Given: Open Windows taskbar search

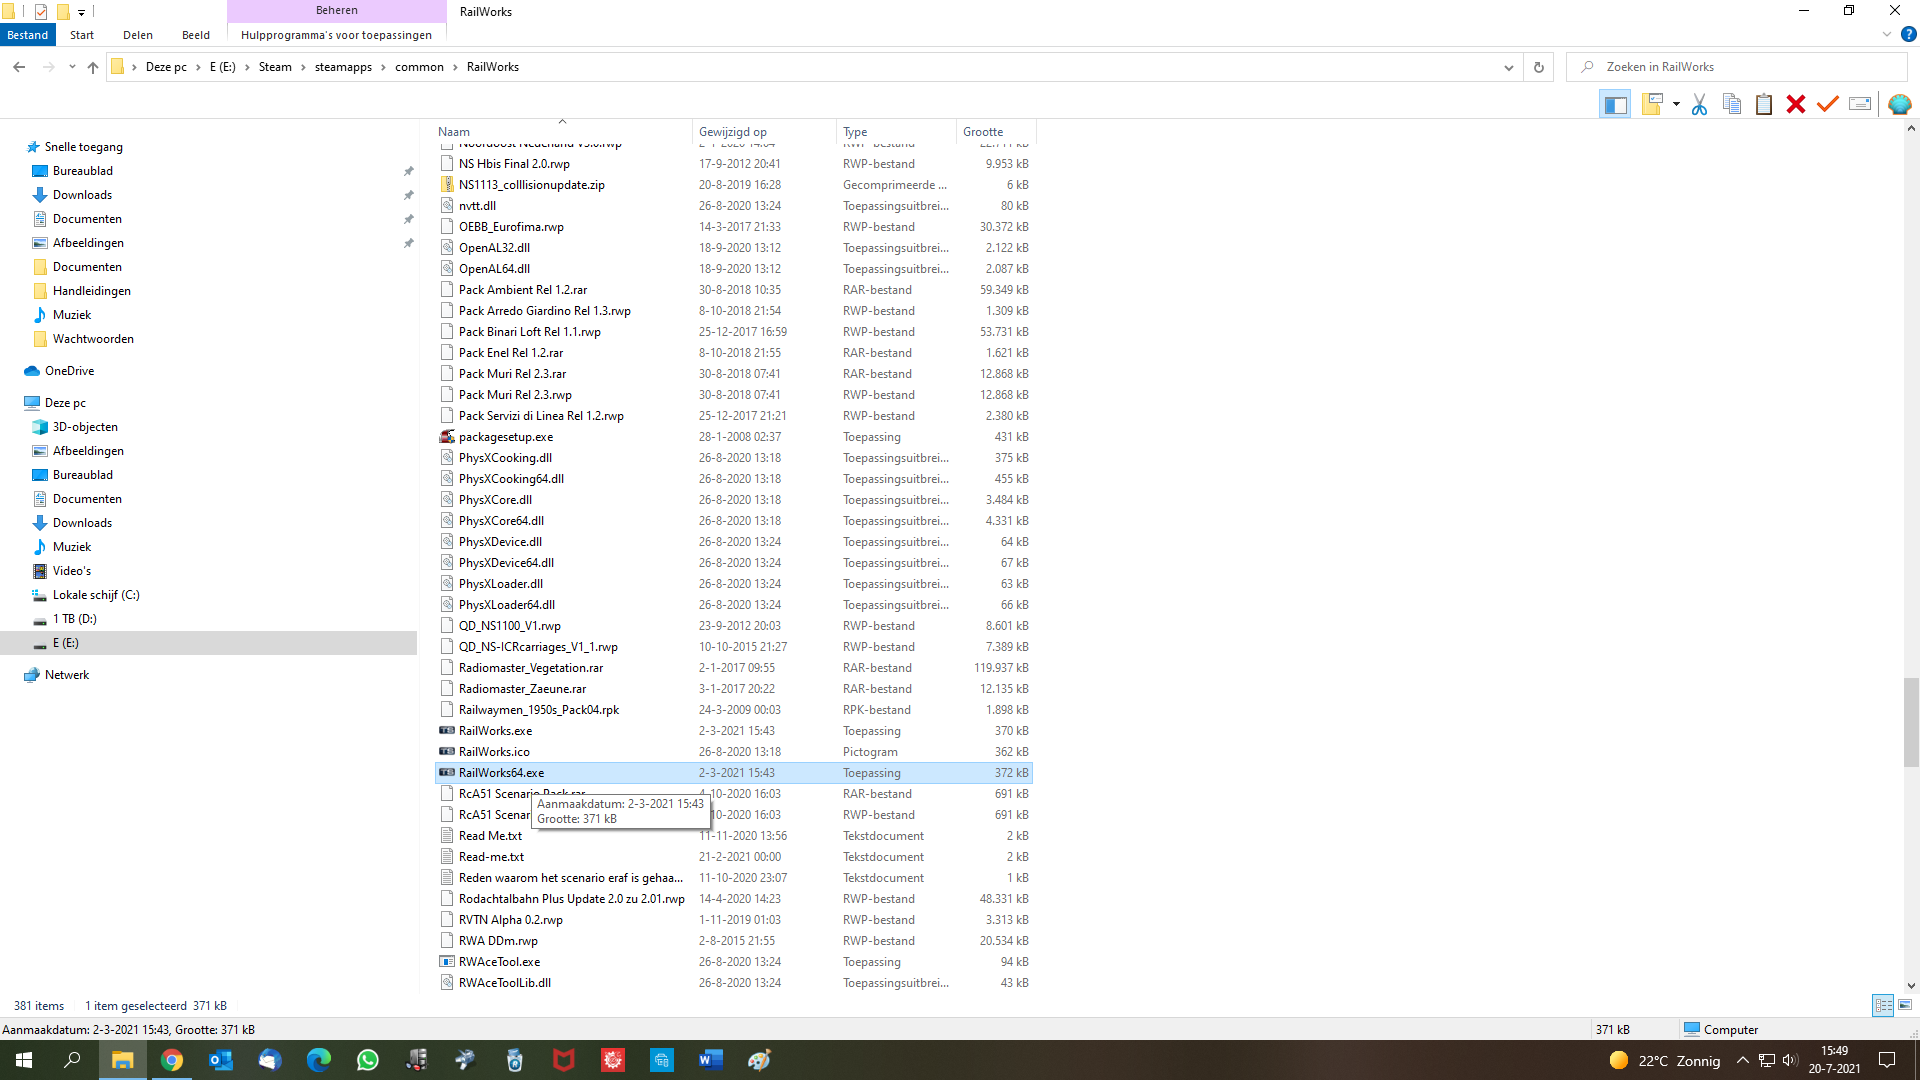Looking at the screenshot, I should 72,1060.
